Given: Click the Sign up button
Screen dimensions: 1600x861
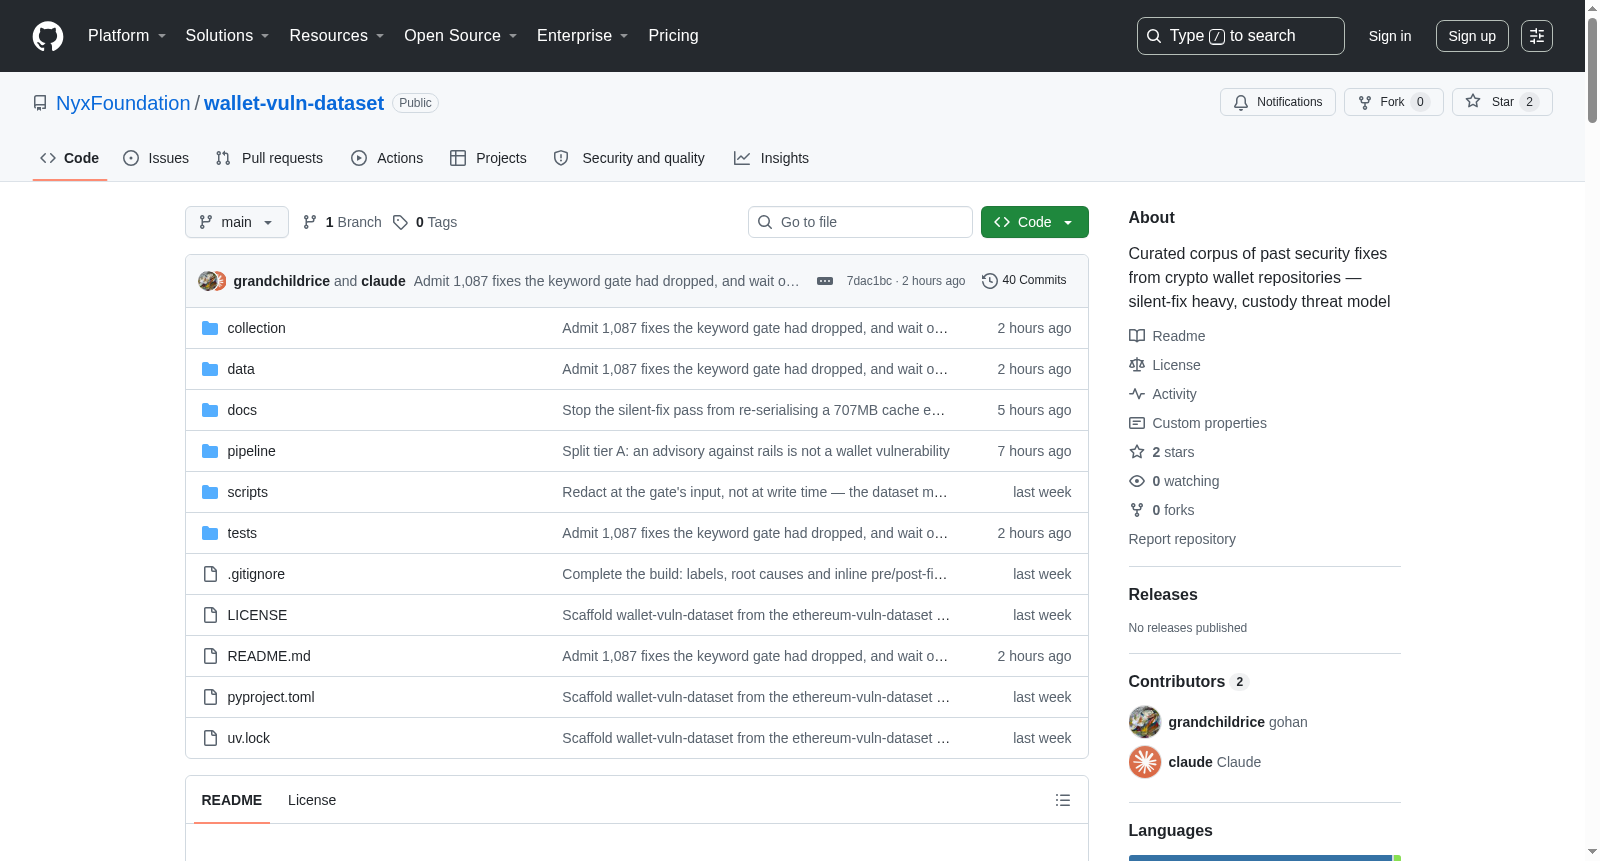Looking at the screenshot, I should (1472, 36).
